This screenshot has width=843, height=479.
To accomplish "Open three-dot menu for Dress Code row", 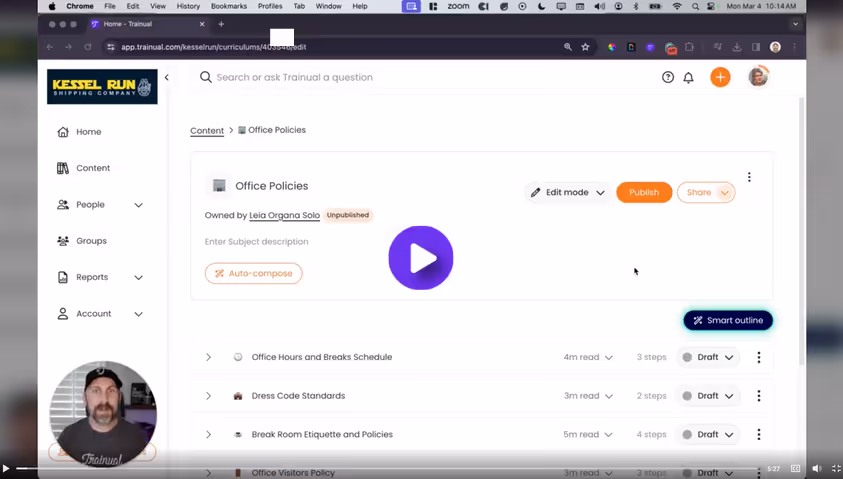I will (759, 396).
